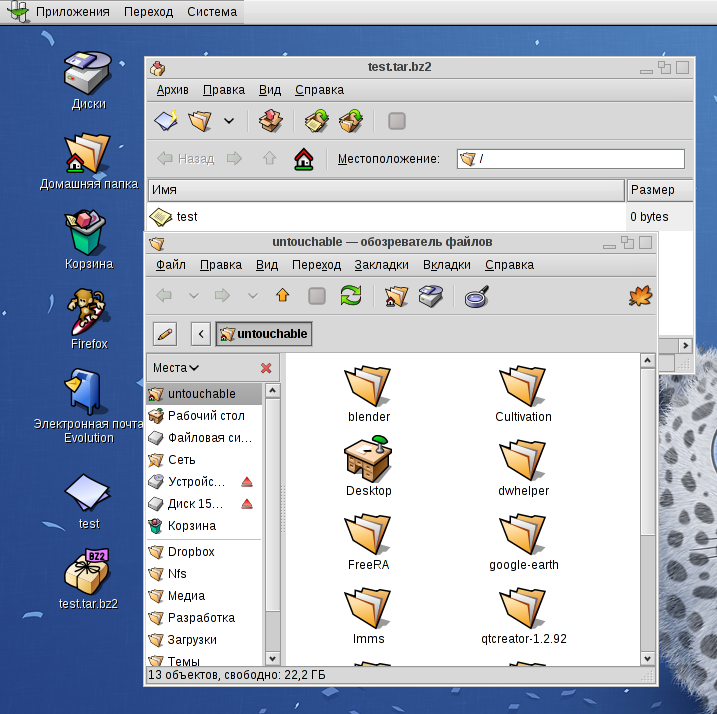
Task: Click the stop button in archive toolbar
Action: (396, 121)
